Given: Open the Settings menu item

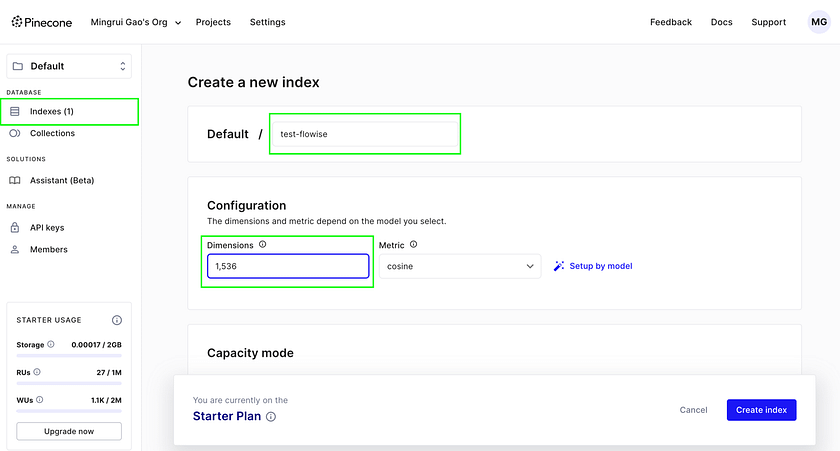Looking at the screenshot, I should coord(267,22).
